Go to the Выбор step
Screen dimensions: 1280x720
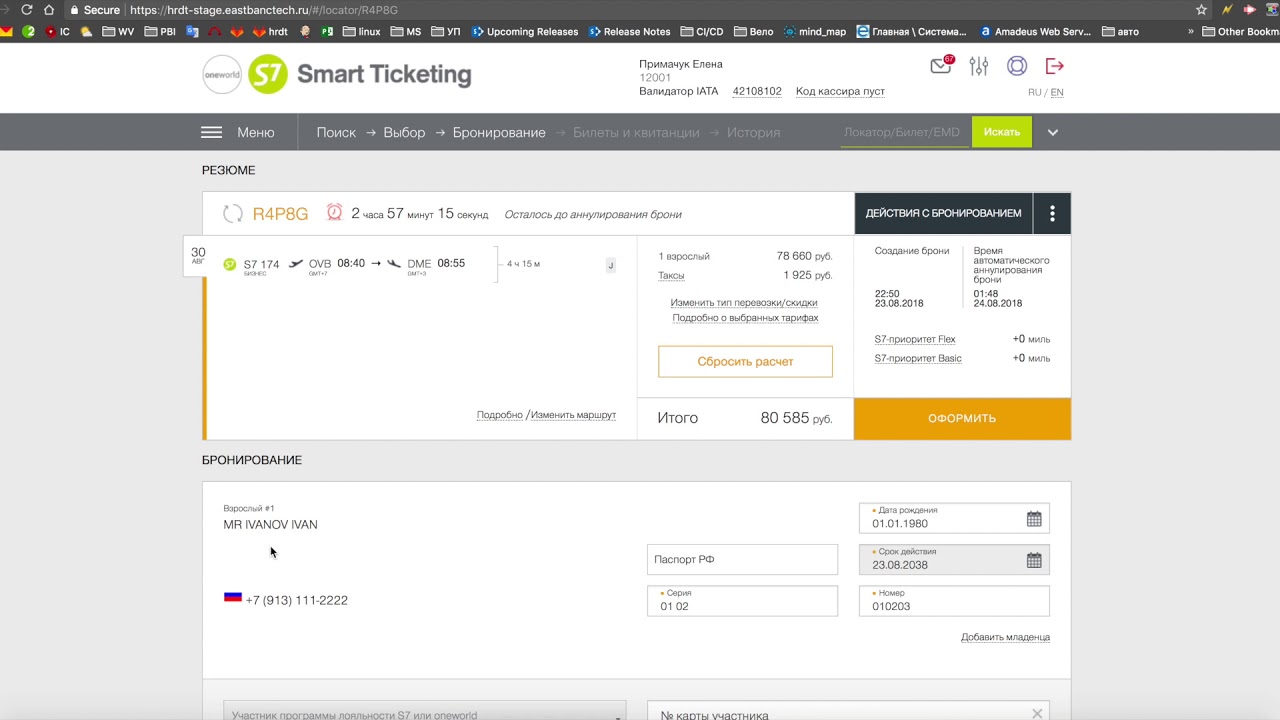(404, 132)
